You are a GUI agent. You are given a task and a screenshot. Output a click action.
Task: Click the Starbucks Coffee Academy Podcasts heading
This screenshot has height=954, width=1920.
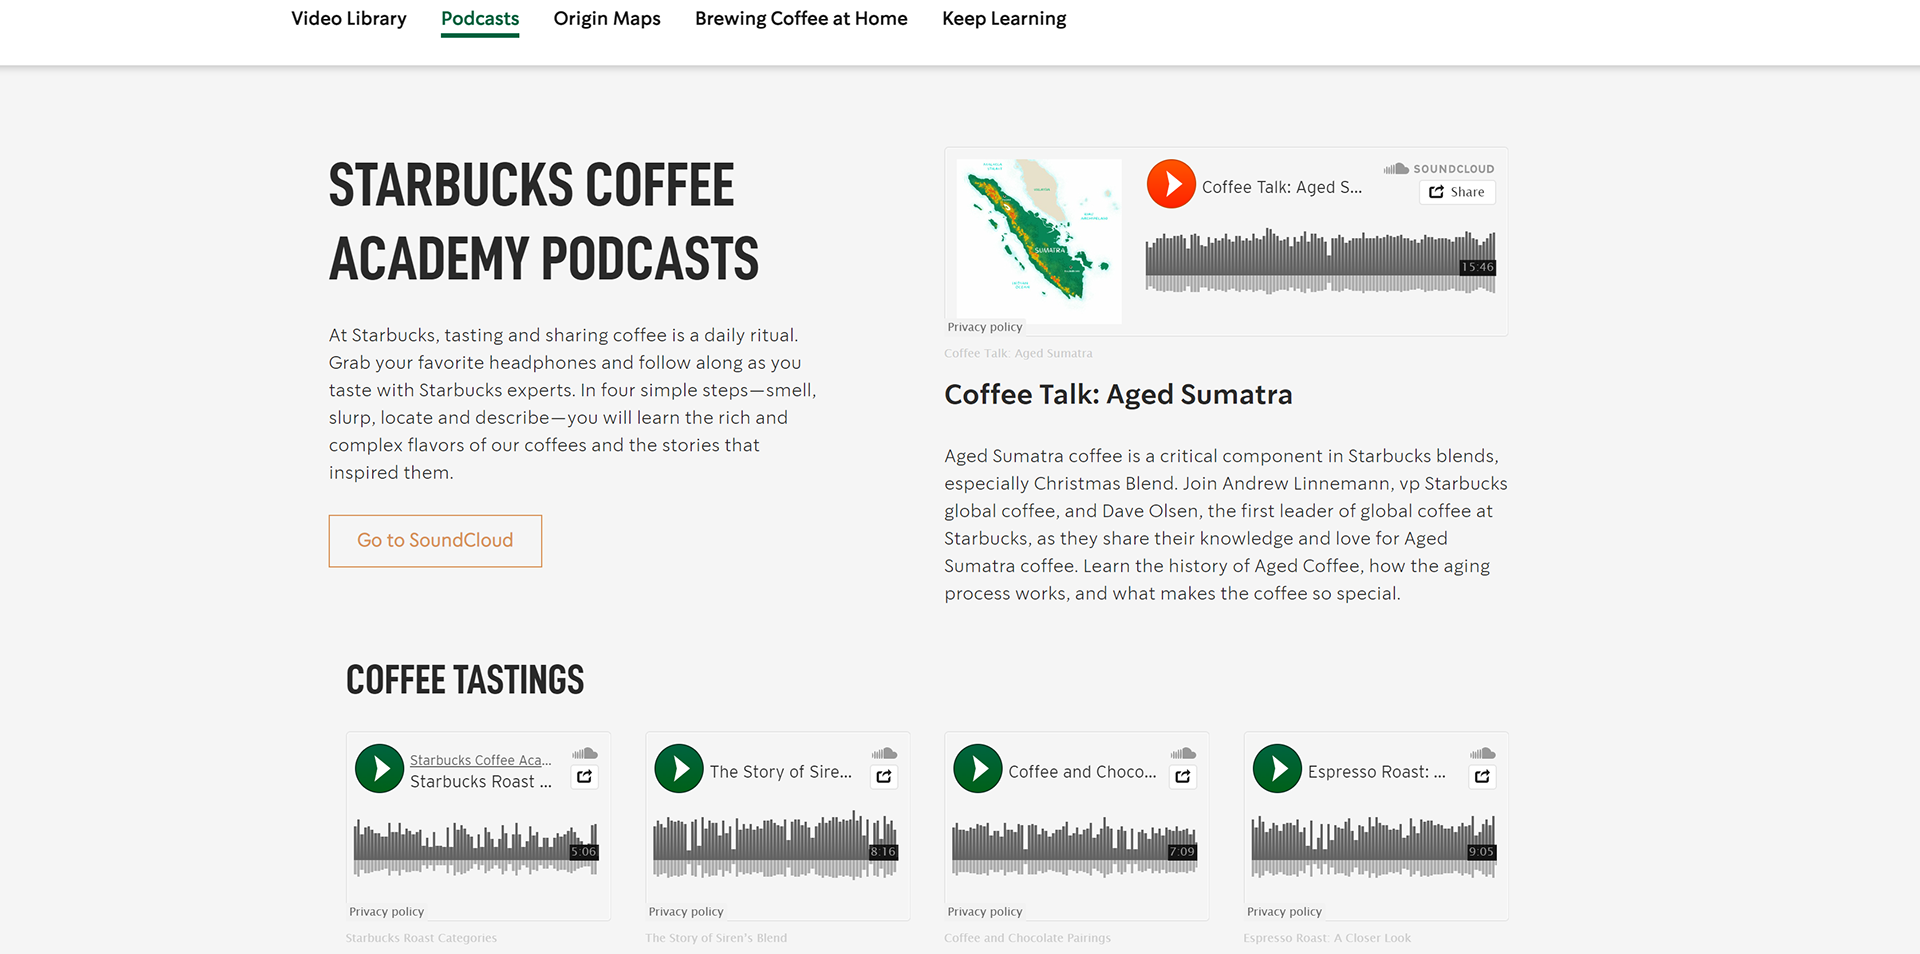coord(544,222)
